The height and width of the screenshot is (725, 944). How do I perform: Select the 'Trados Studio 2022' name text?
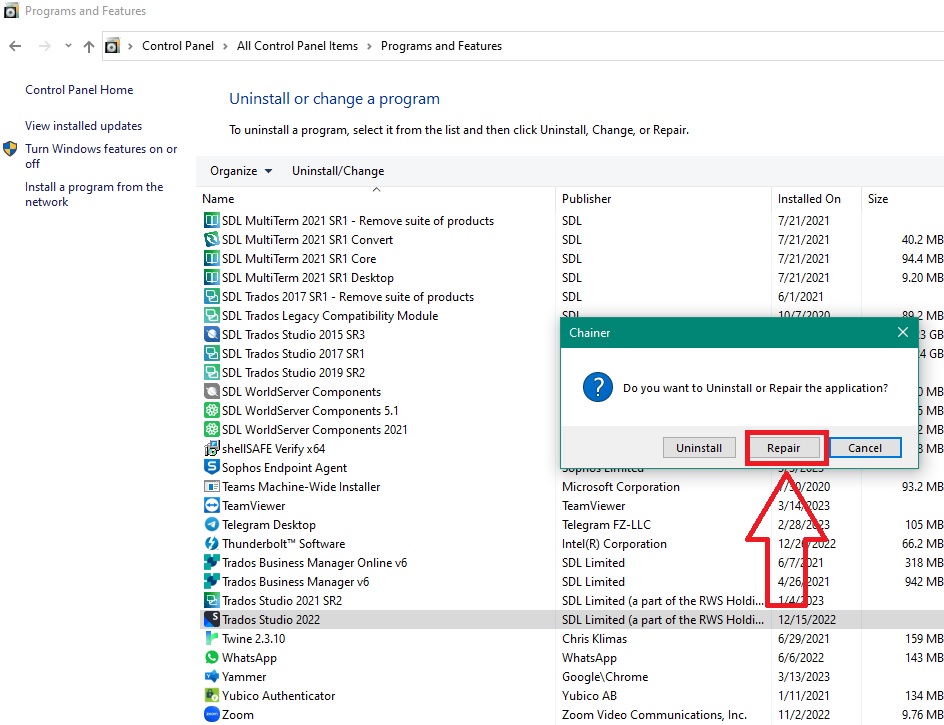271,620
